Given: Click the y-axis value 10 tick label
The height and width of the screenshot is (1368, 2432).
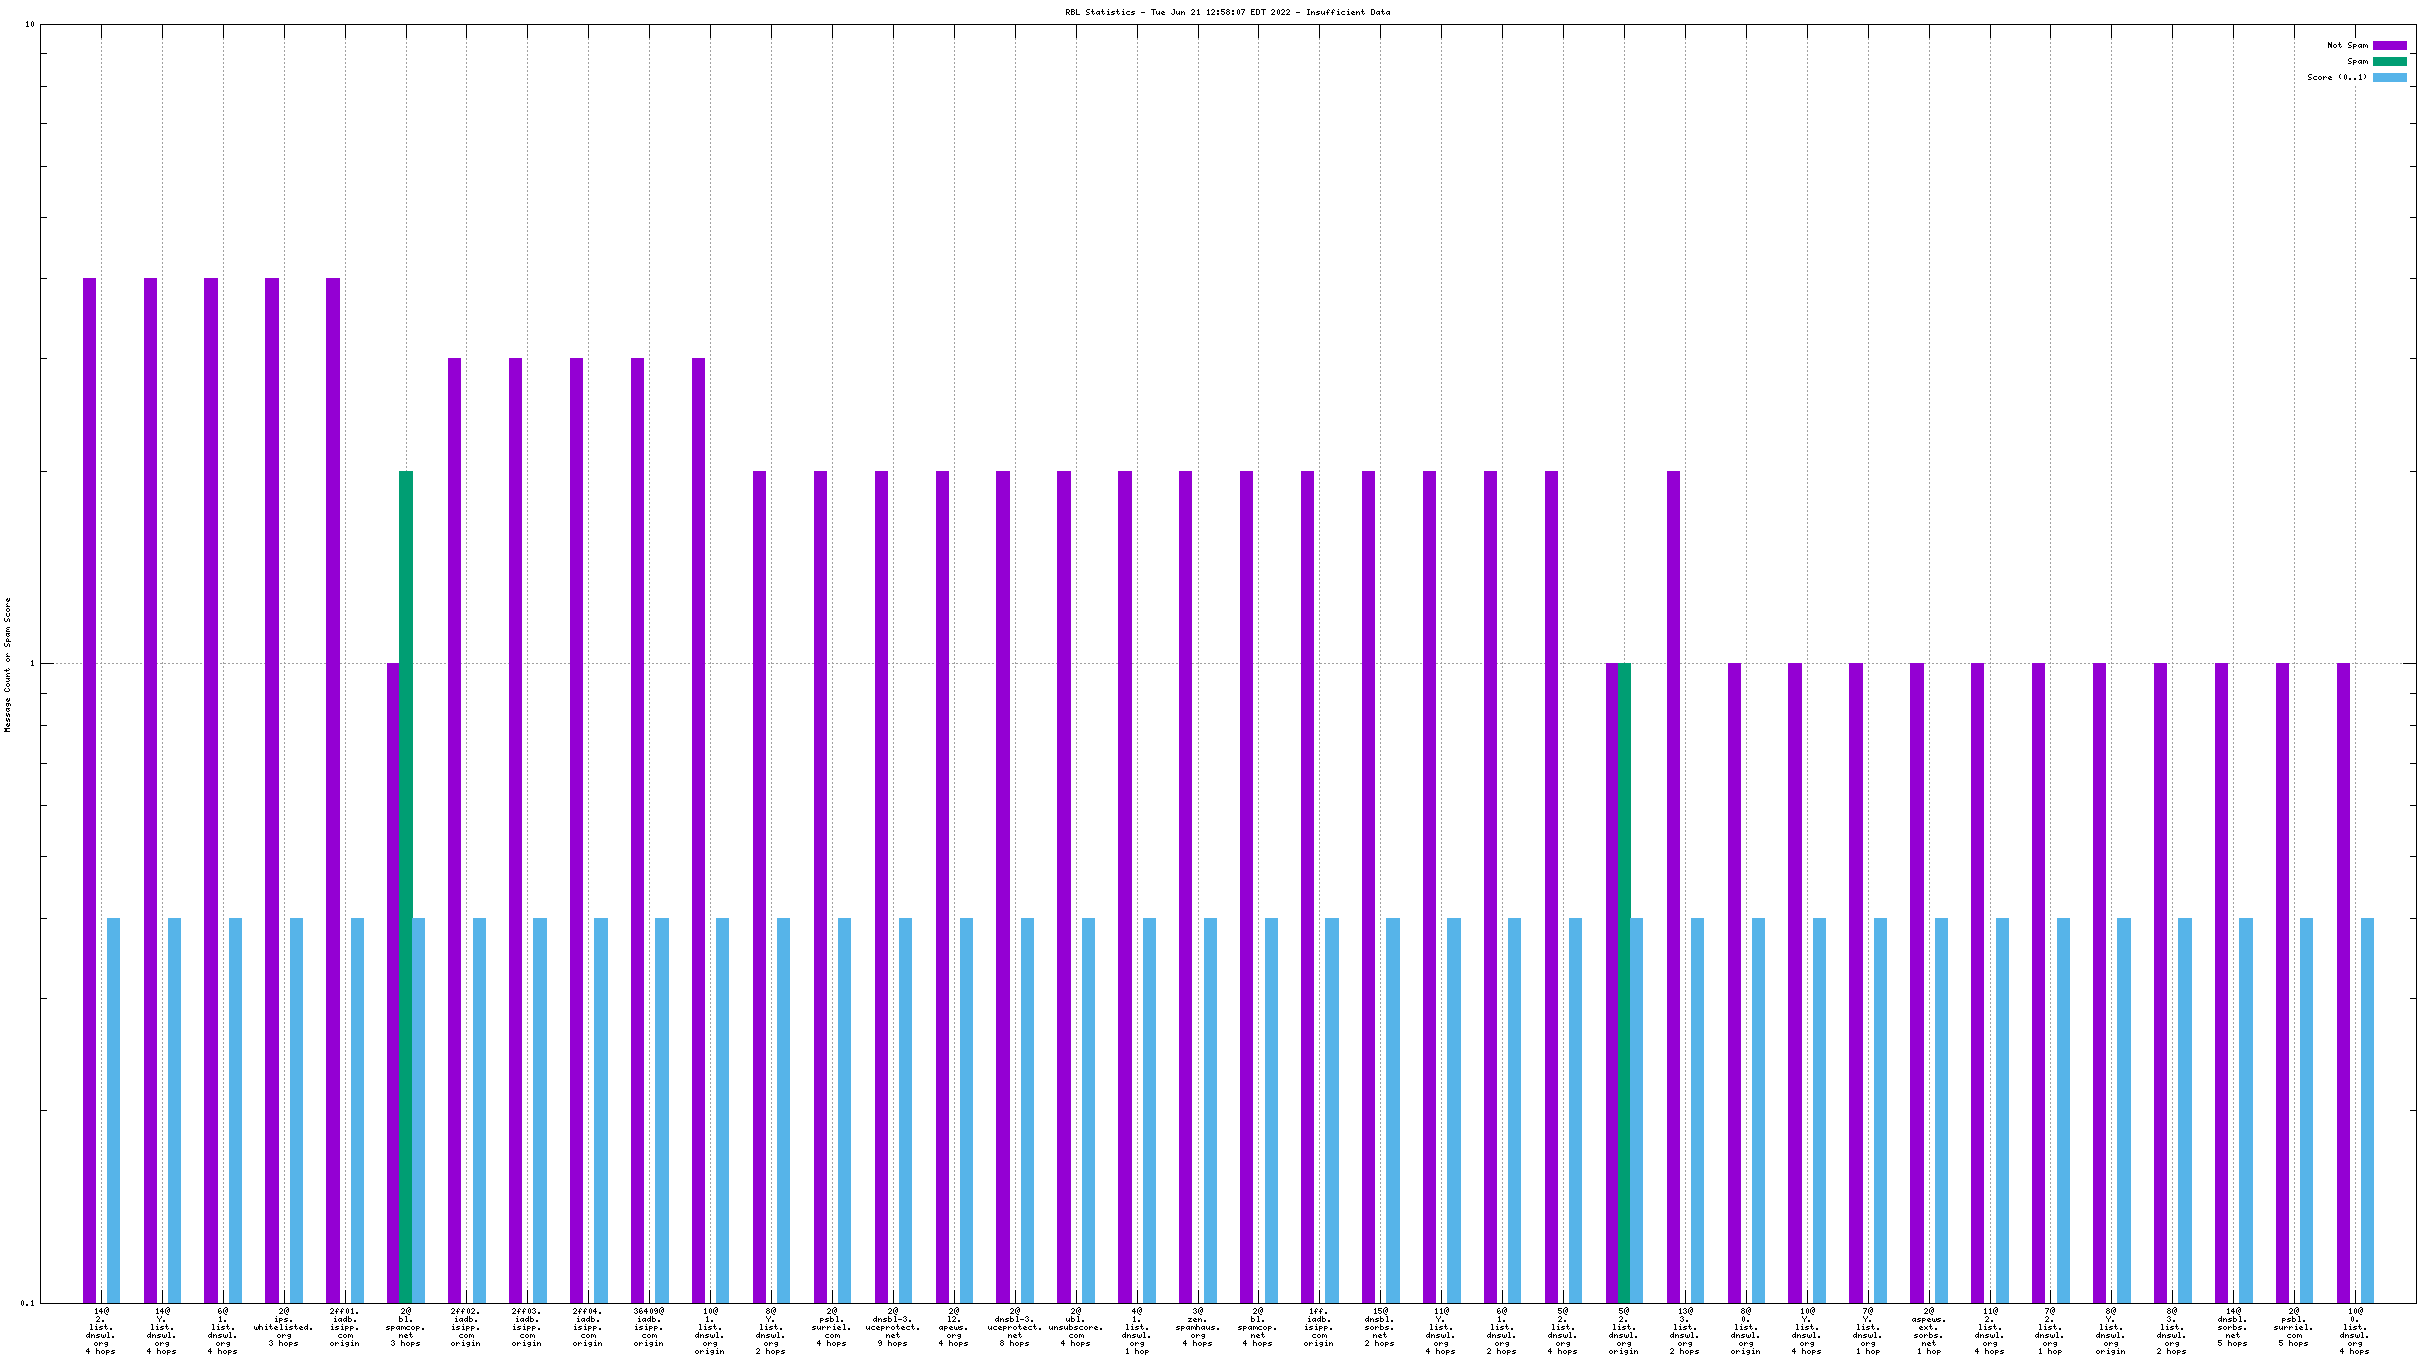Looking at the screenshot, I should coord(29,24).
